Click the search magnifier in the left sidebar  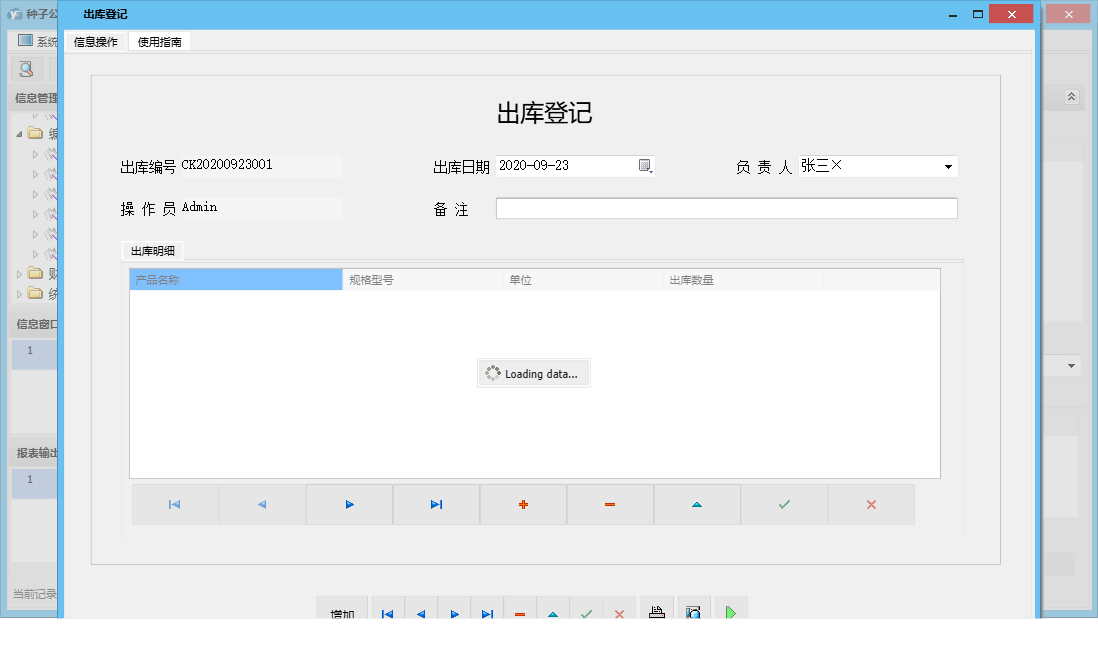coord(24,69)
